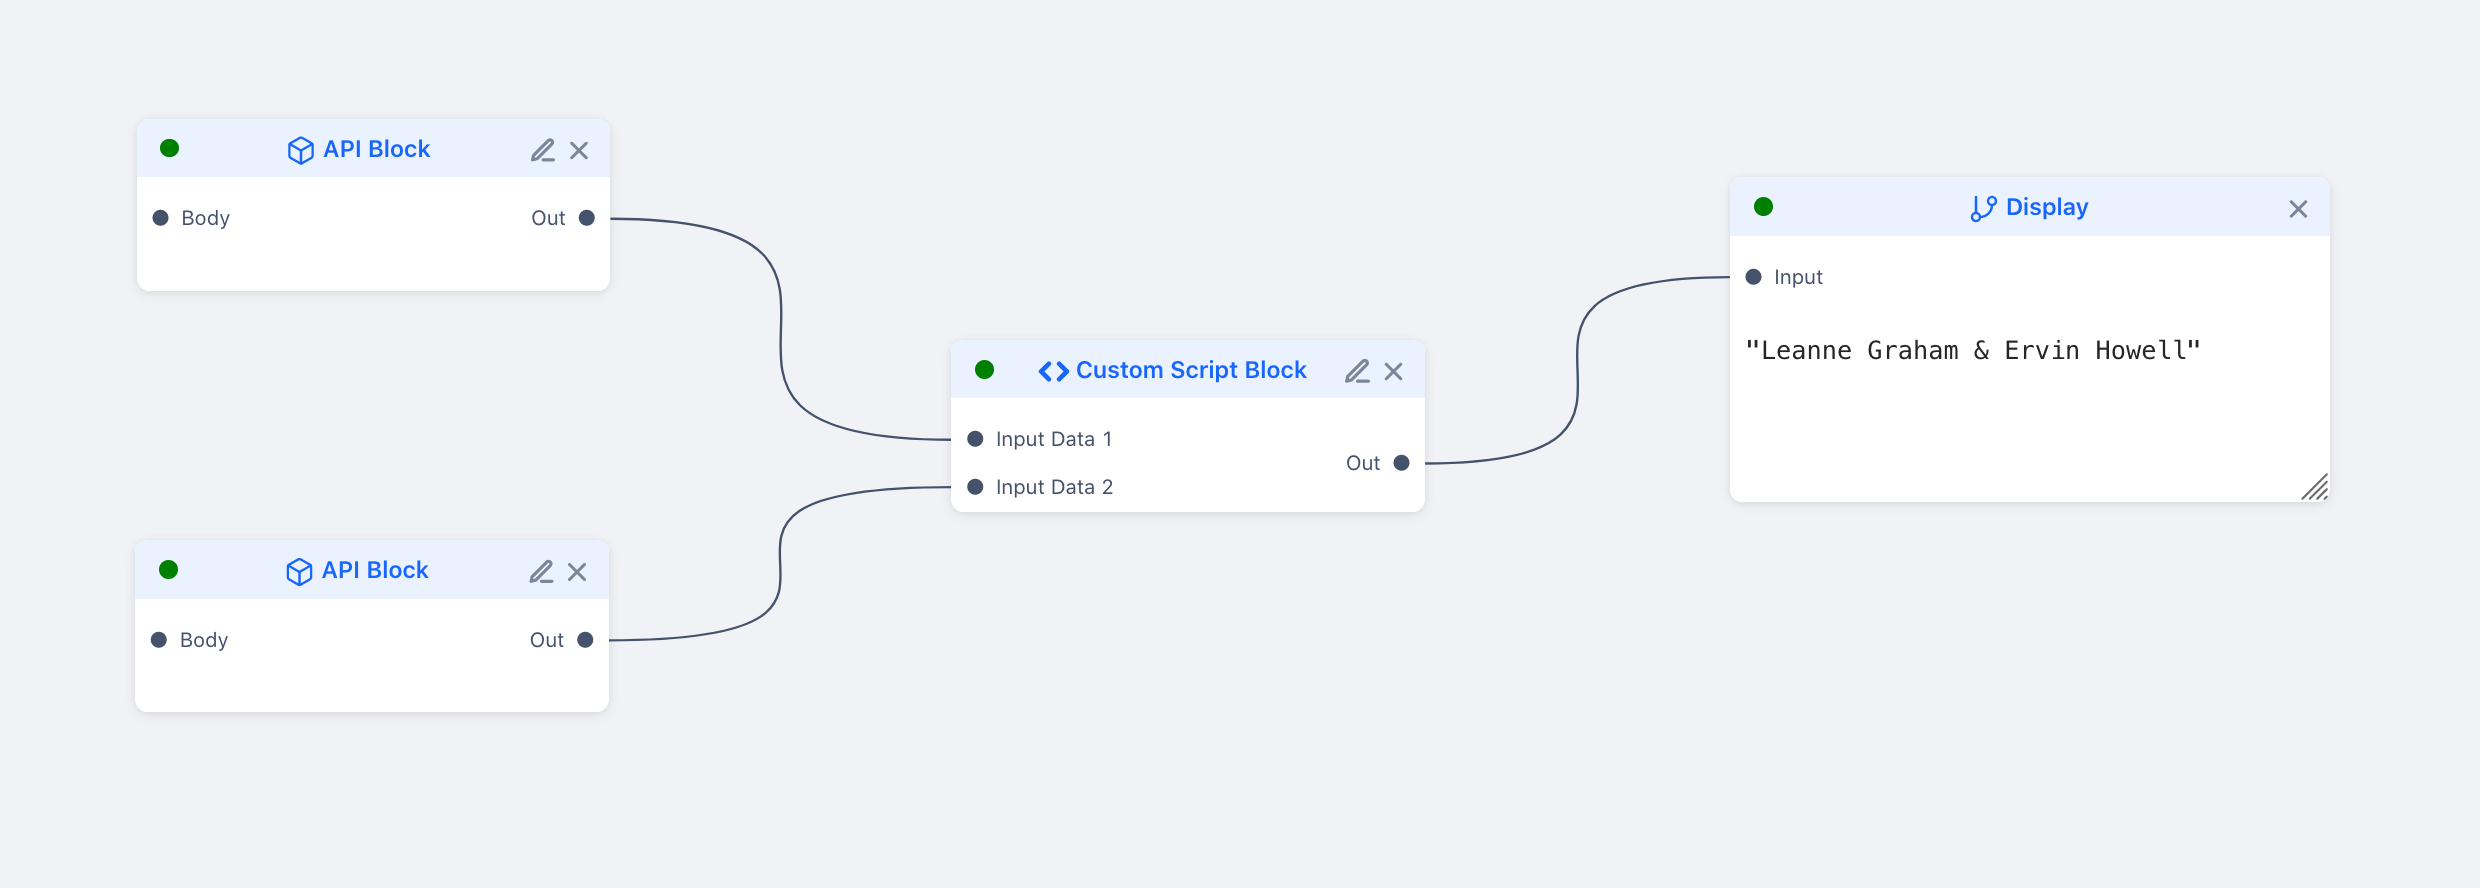Click the green status dot on Custom Script Block
Viewport: 2480px width, 888px height.
pyautogui.click(x=985, y=369)
